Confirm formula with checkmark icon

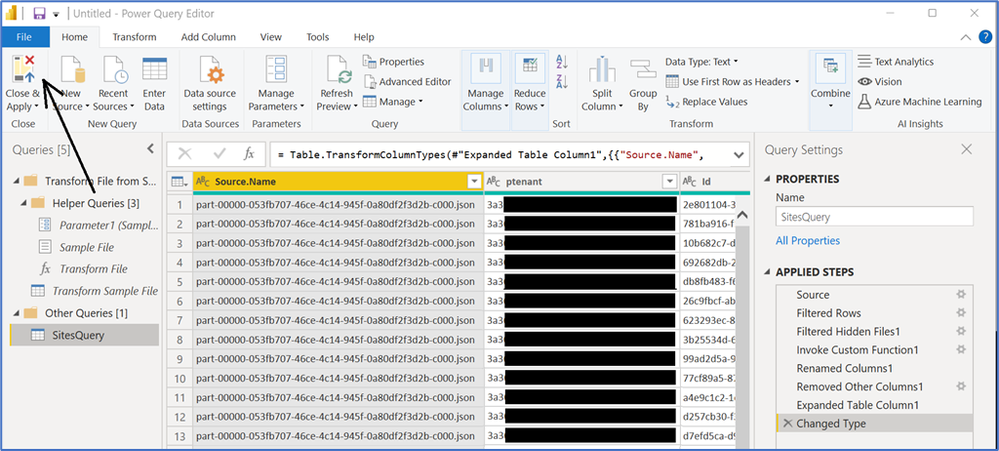(x=220, y=154)
